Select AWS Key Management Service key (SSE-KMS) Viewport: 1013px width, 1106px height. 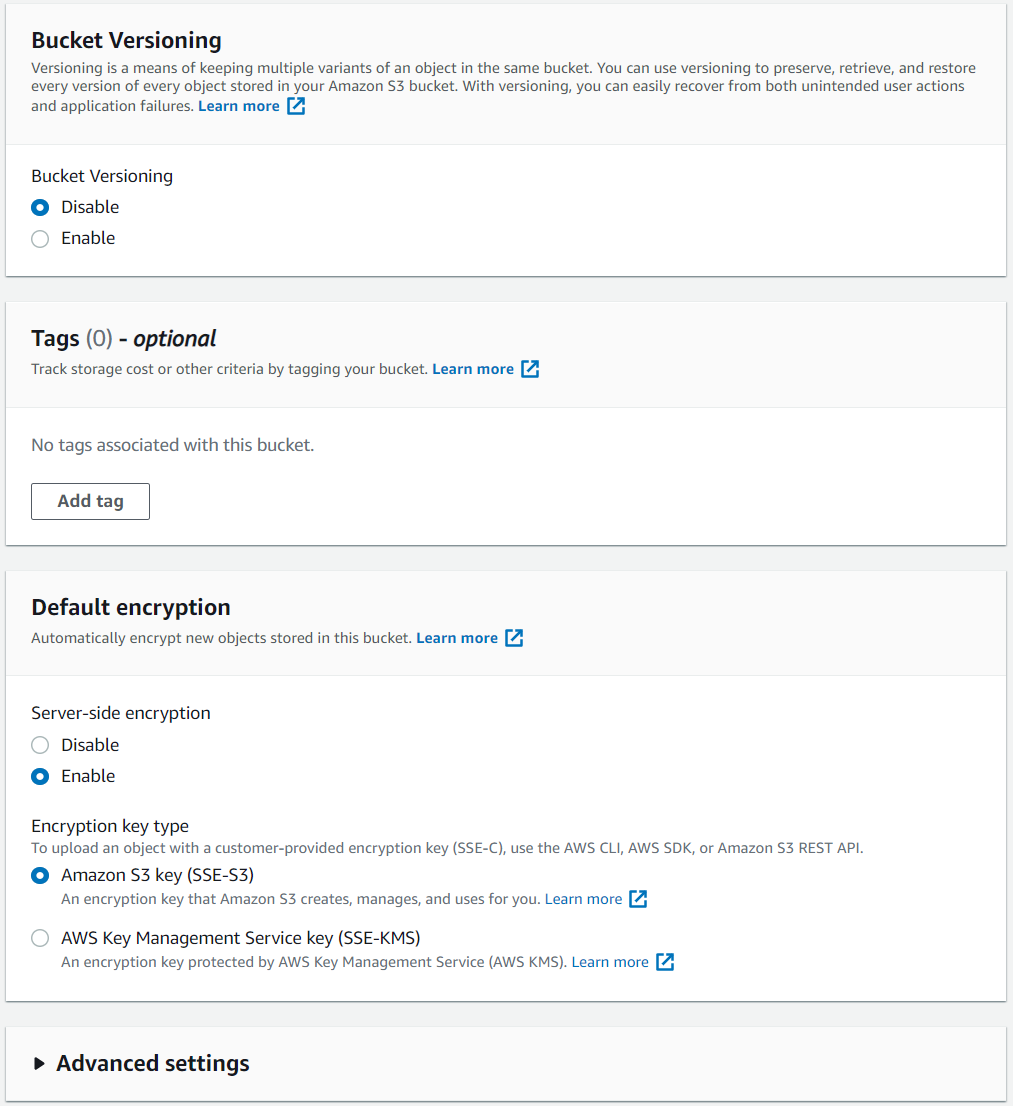(40, 938)
